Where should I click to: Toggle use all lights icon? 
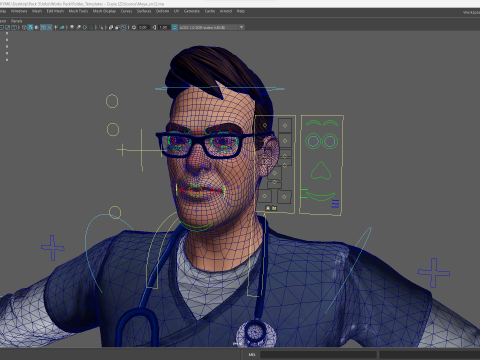click(x=56, y=27)
